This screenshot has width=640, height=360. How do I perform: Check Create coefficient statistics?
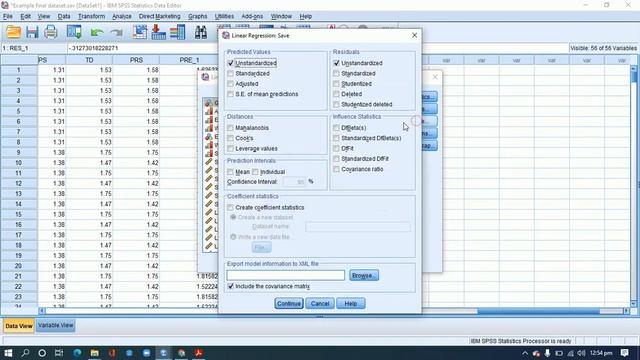click(x=231, y=207)
